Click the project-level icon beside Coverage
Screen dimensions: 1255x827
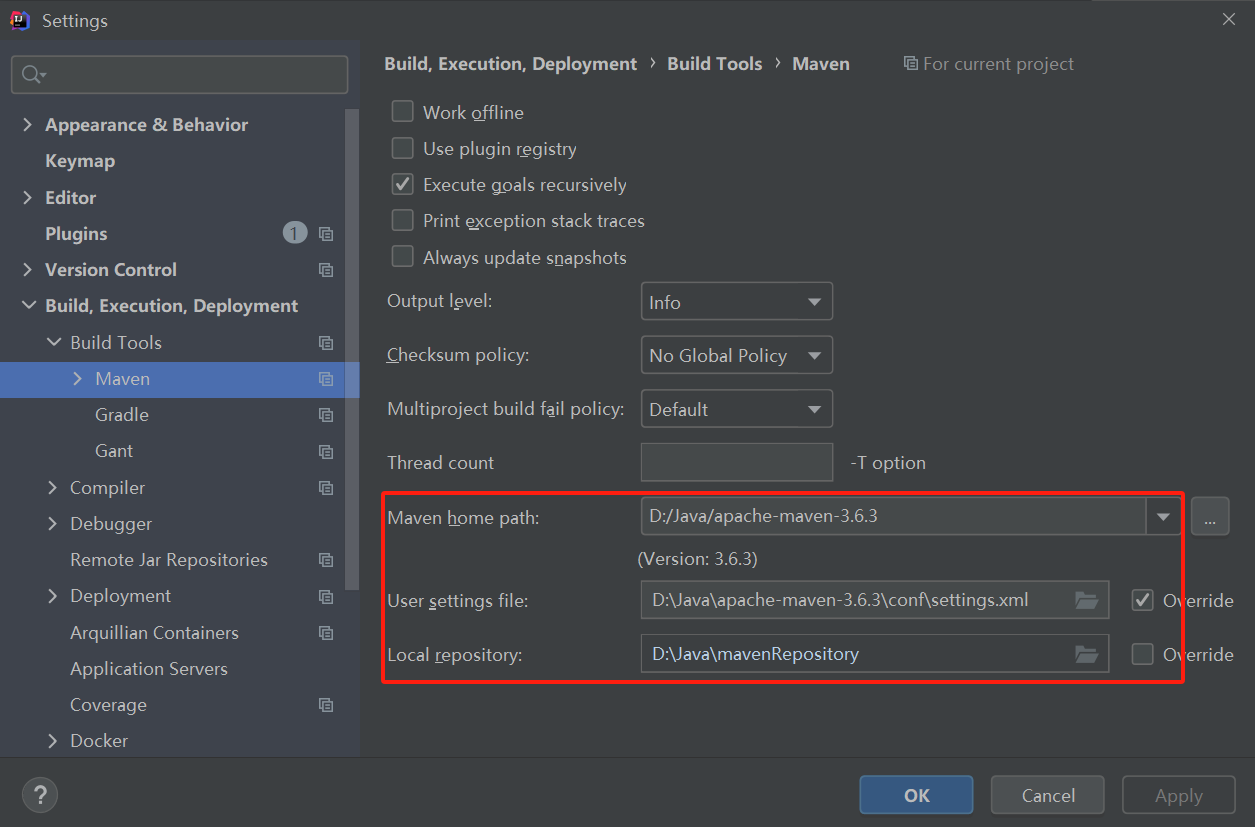pos(326,705)
